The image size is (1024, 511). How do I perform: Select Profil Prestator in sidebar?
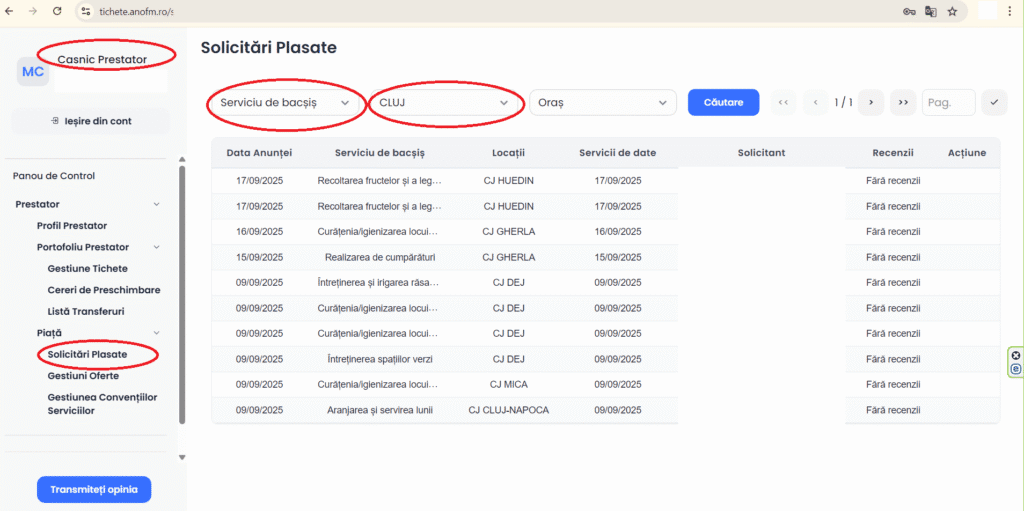[72, 225]
